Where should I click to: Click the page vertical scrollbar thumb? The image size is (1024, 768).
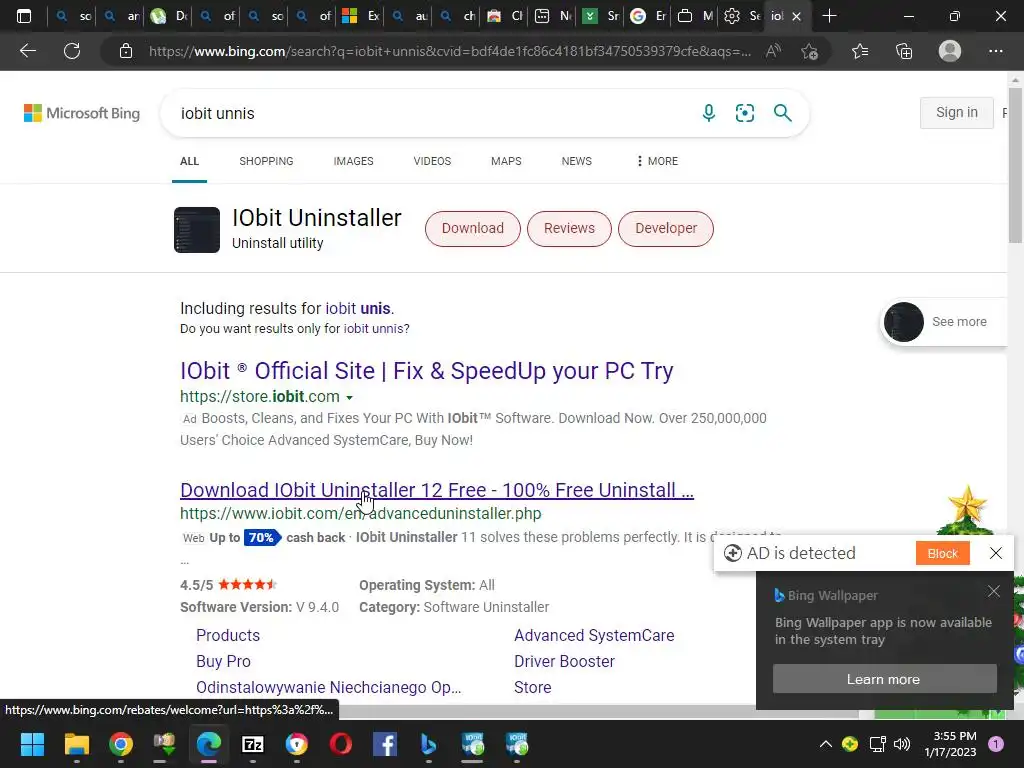[1015, 167]
